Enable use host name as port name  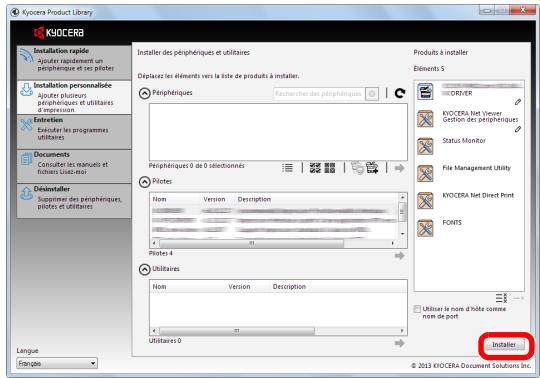click(417, 309)
